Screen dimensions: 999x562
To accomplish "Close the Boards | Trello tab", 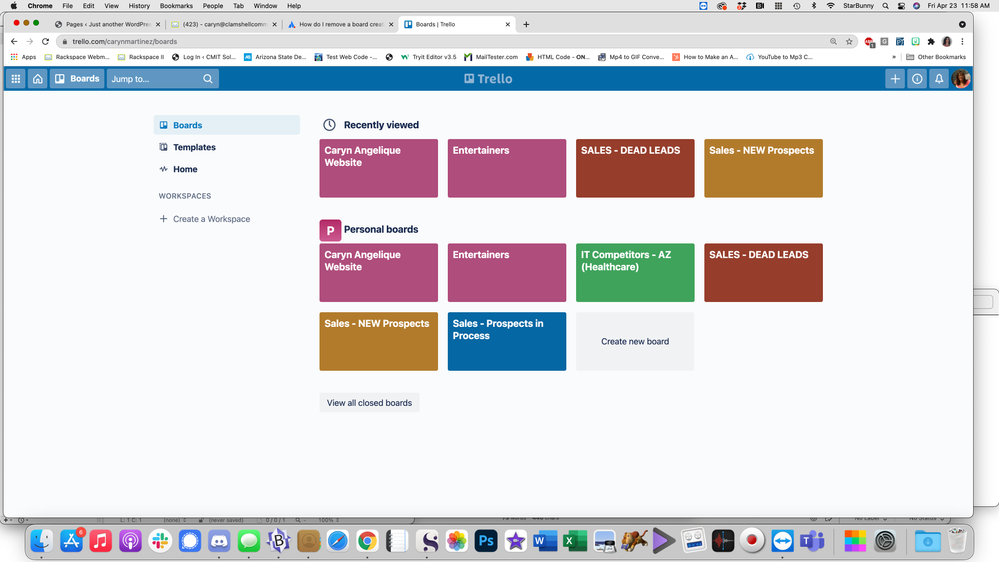I will [x=508, y=24].
